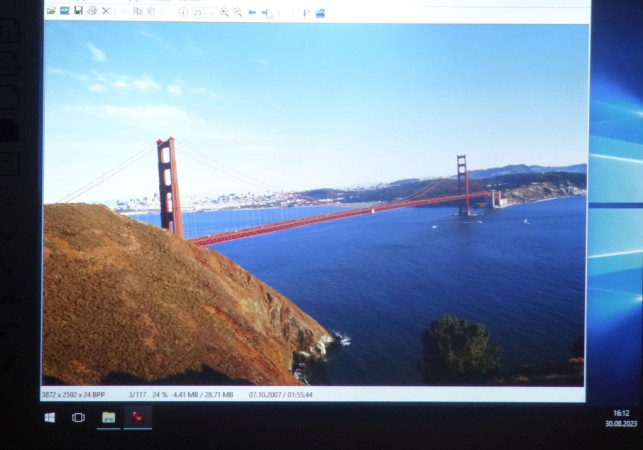The width and height of the screenshot is (643, 450).
Task: Click the zoom percentage input box
Action: pos(198,12)
